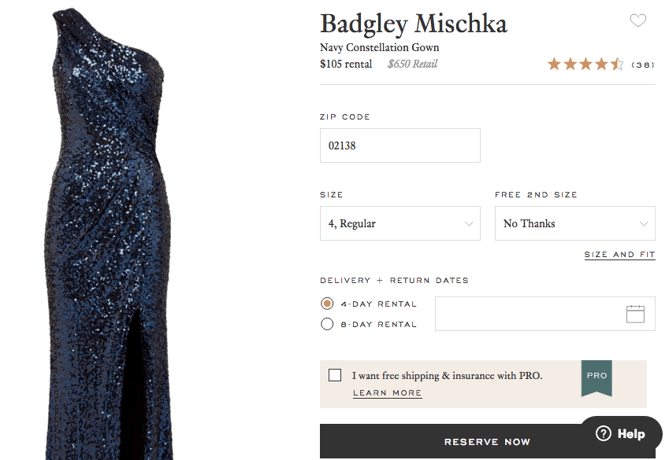Open the Size and Fit link
Image resolution: width=669 pixels, height=460 pixels.
coord(619,255)
